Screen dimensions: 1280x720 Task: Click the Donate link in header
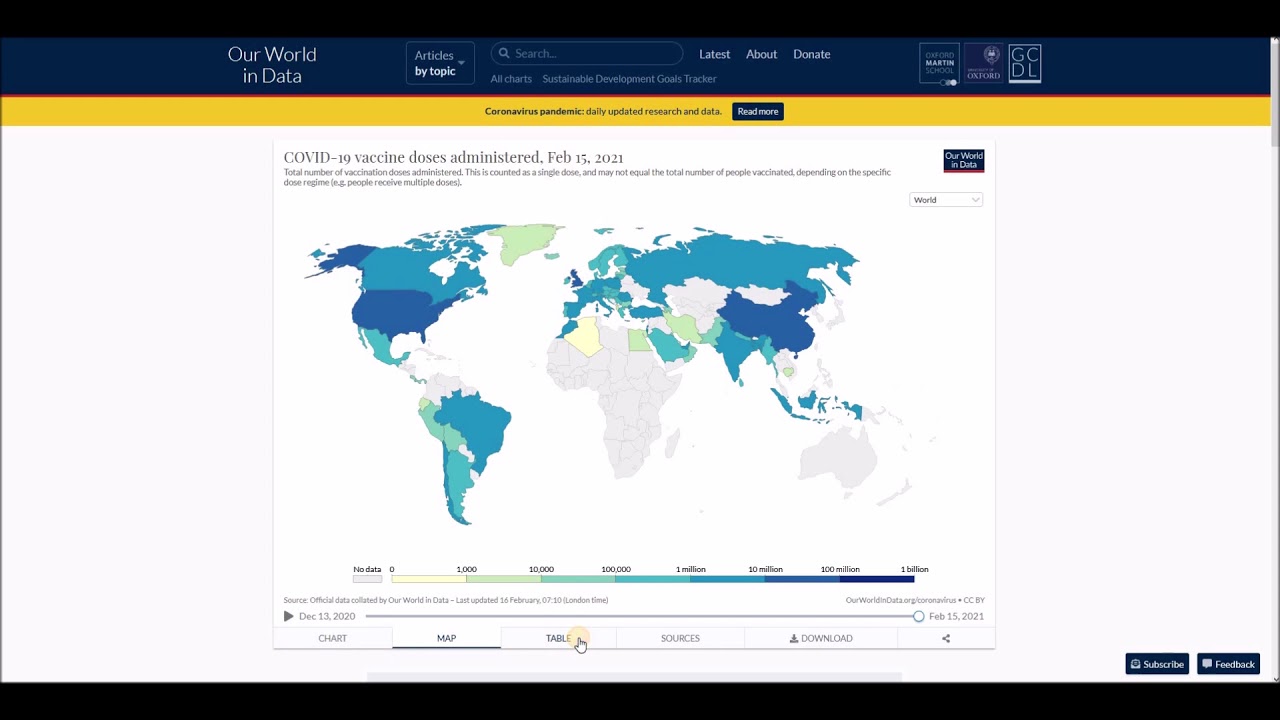click(x=811, y=54)
